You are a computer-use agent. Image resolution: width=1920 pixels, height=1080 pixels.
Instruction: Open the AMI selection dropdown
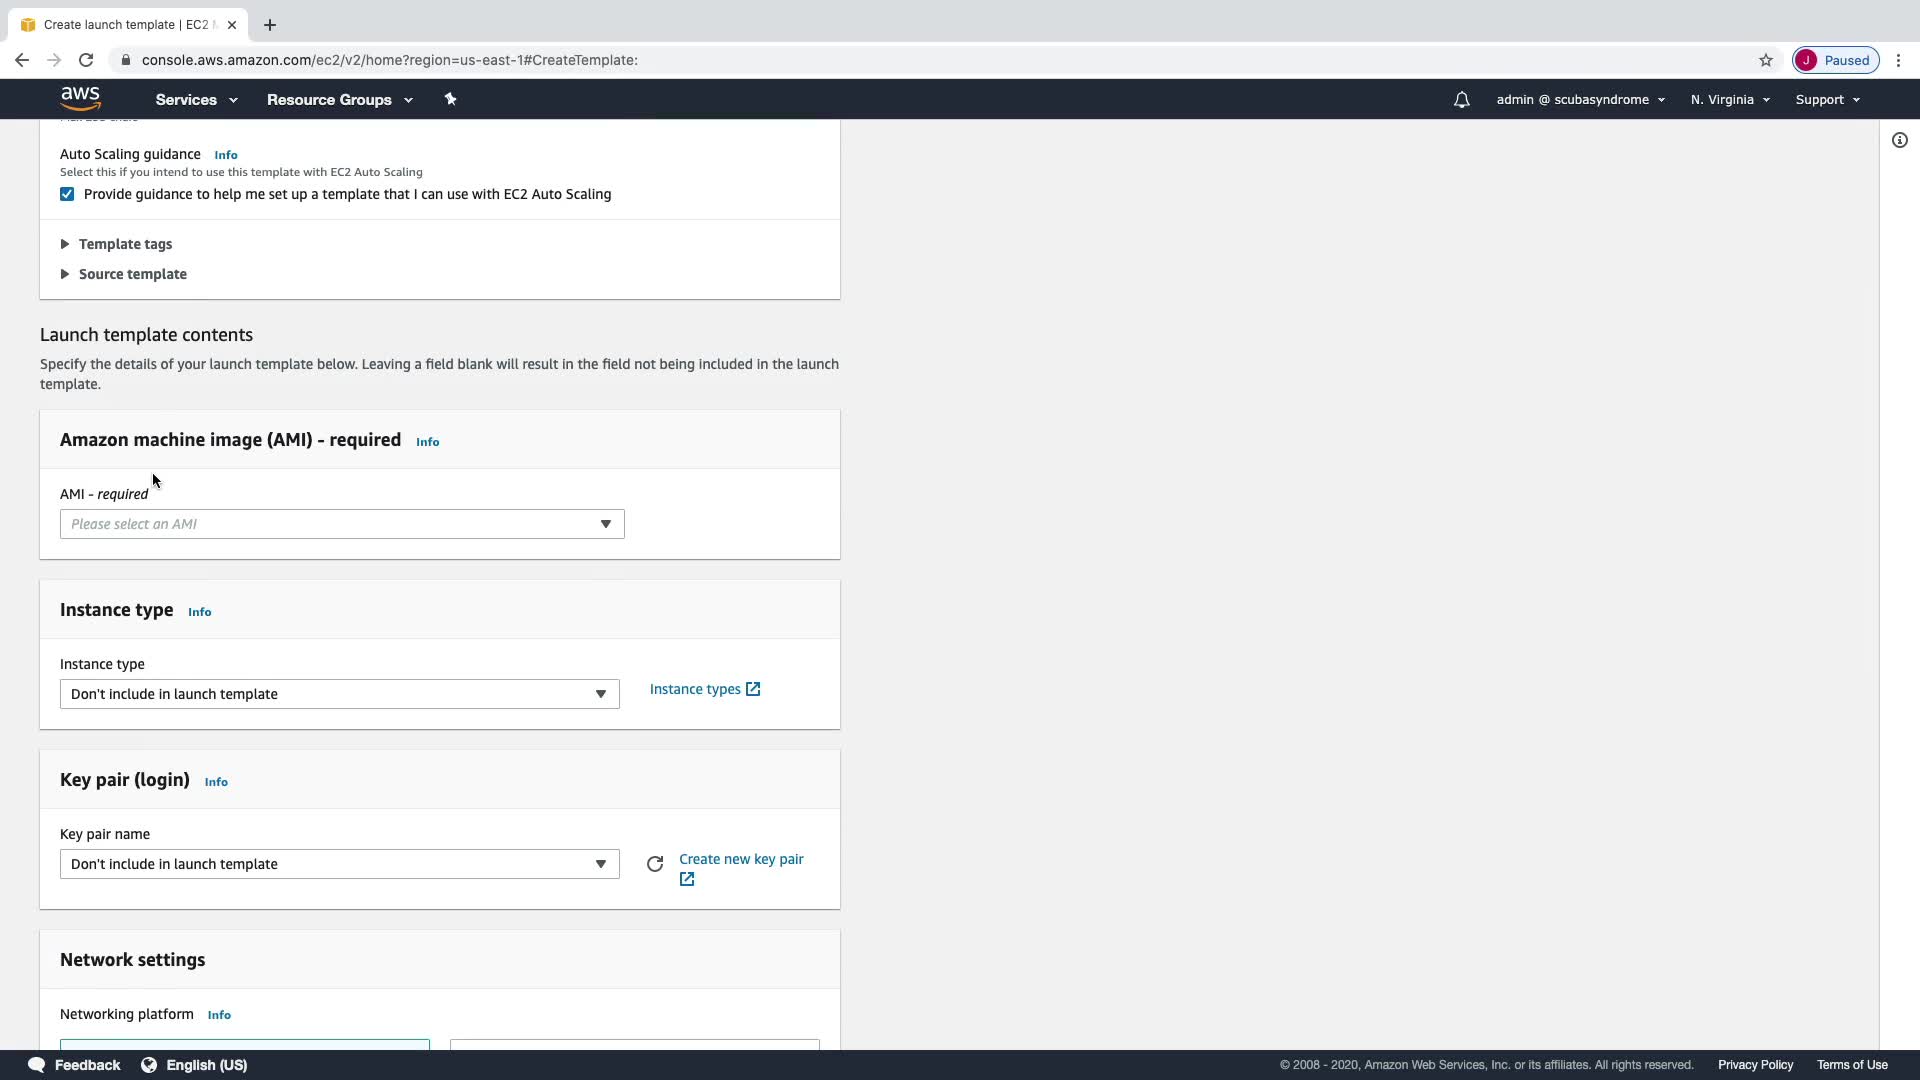(341, 524)
